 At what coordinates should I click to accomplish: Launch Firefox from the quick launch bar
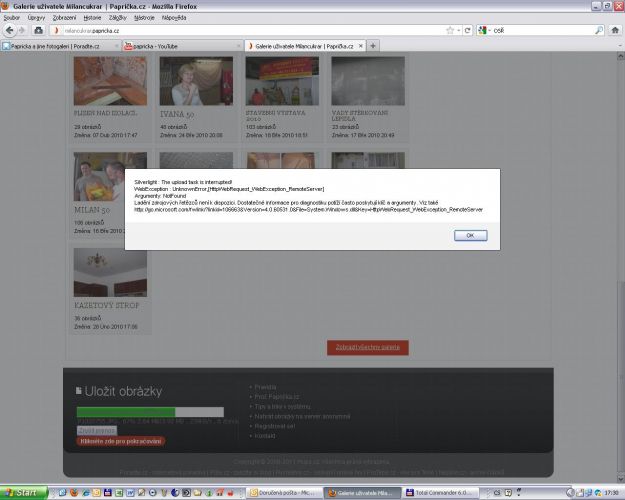point(74,493)
